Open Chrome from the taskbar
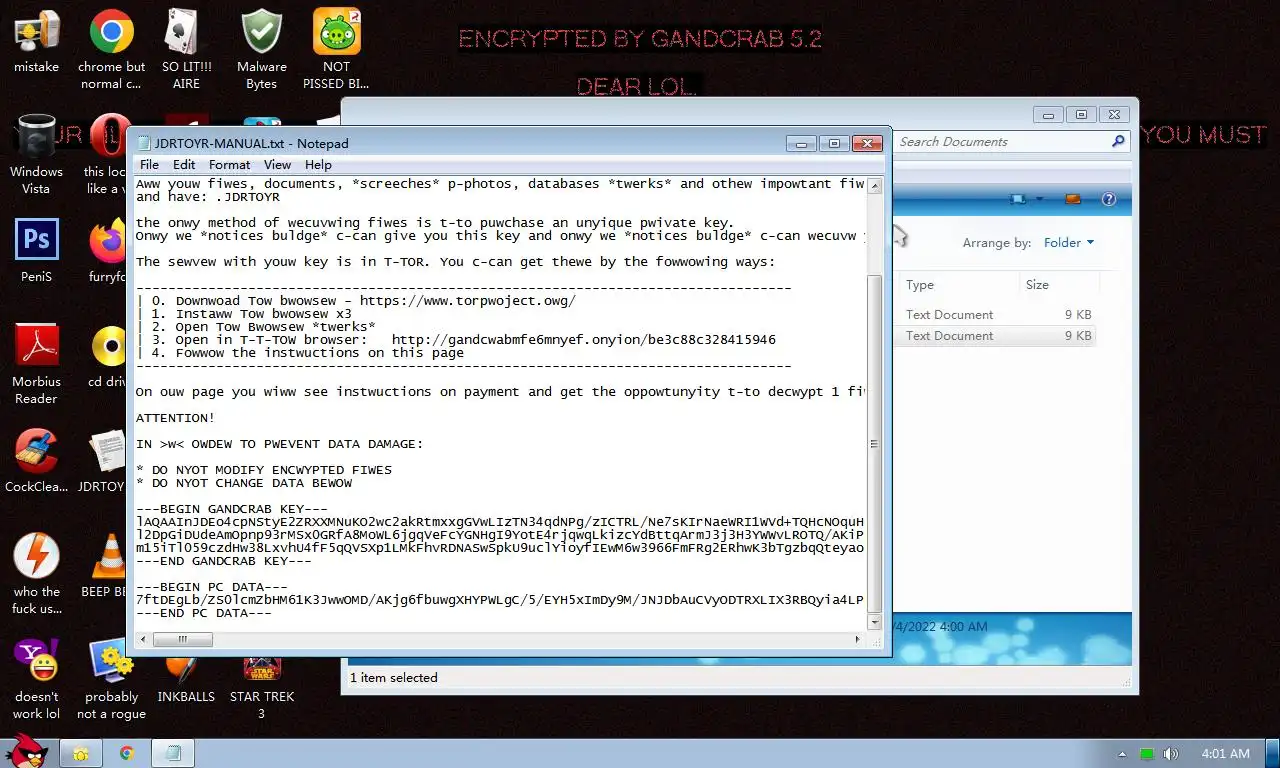The image size is (1280, 768). [x=127, y=753]
